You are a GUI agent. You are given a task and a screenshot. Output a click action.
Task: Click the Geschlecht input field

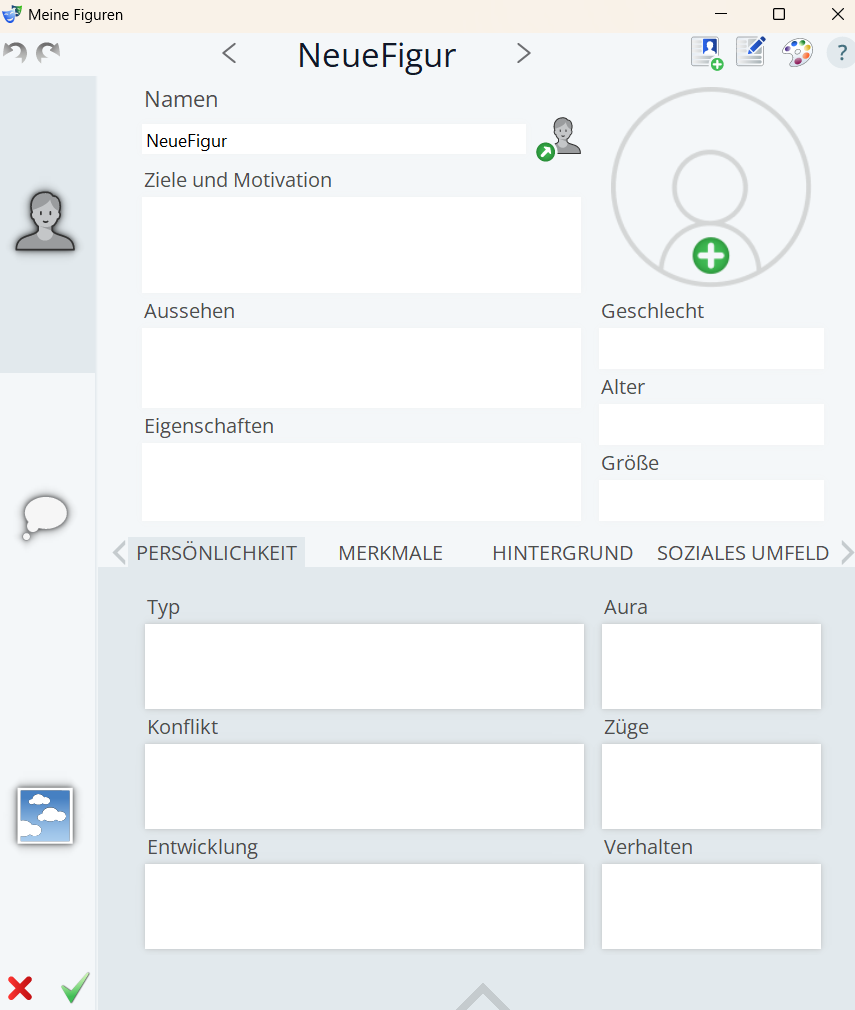coord(711,349)
